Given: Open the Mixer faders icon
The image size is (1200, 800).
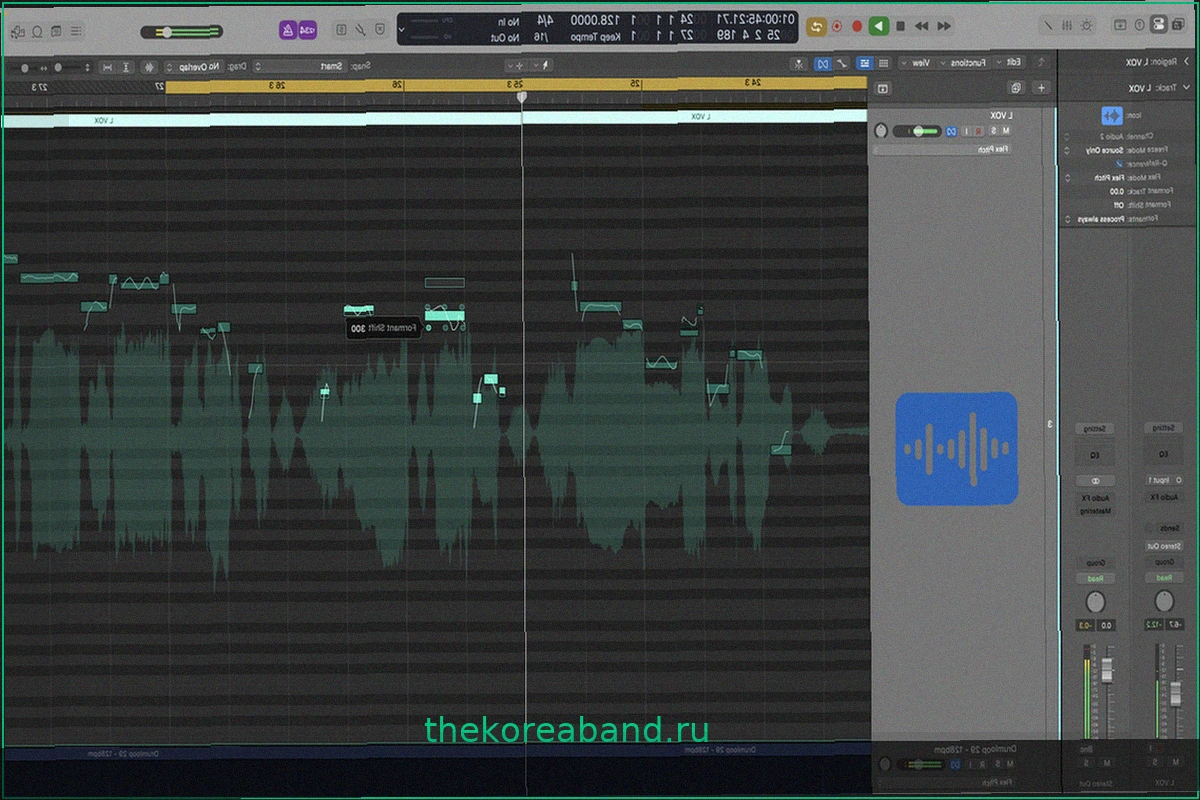Looking at the screenshot, I should [x=1067, y=26].
